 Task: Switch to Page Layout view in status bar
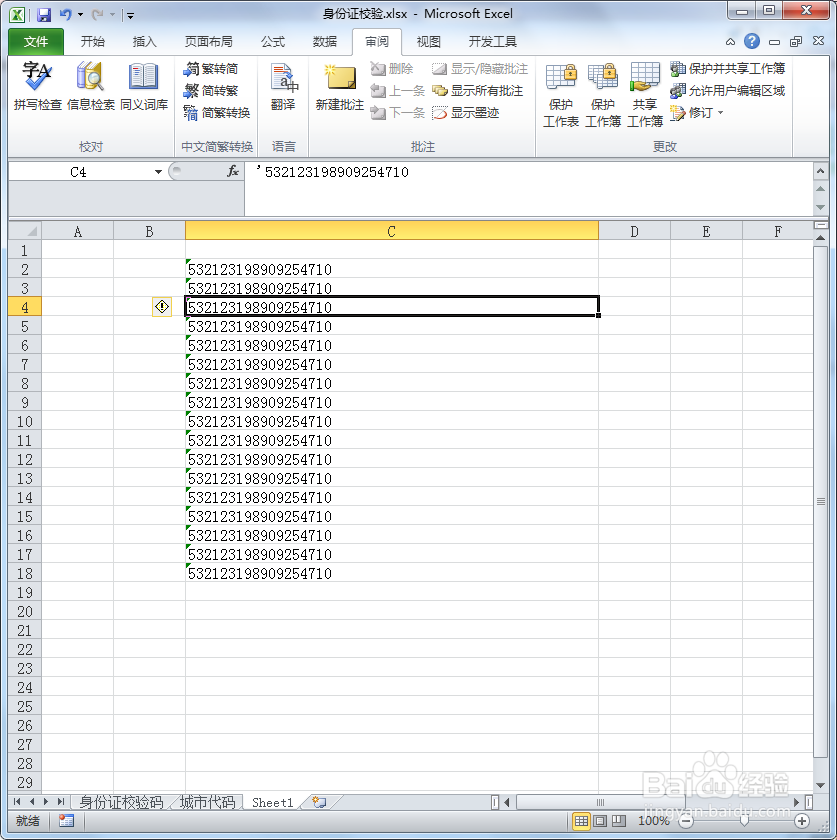click(600, 821)
